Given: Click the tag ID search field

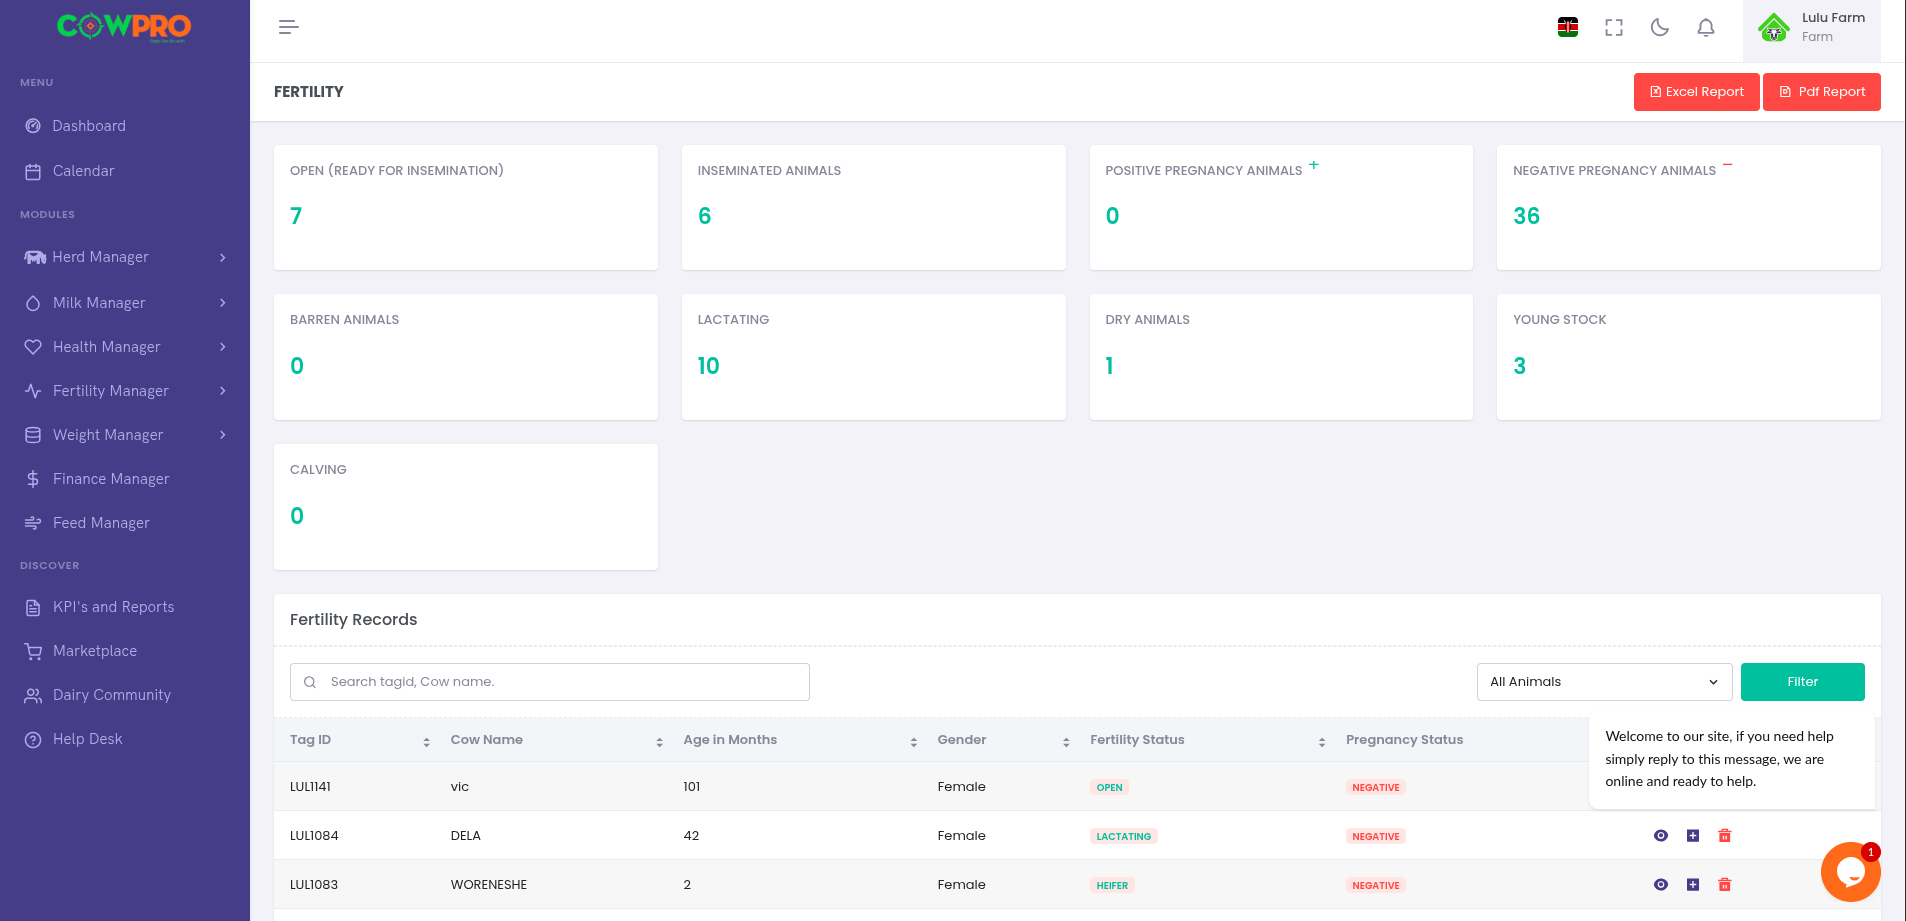Looking at the screenshot, I should [x=550, y=682].
